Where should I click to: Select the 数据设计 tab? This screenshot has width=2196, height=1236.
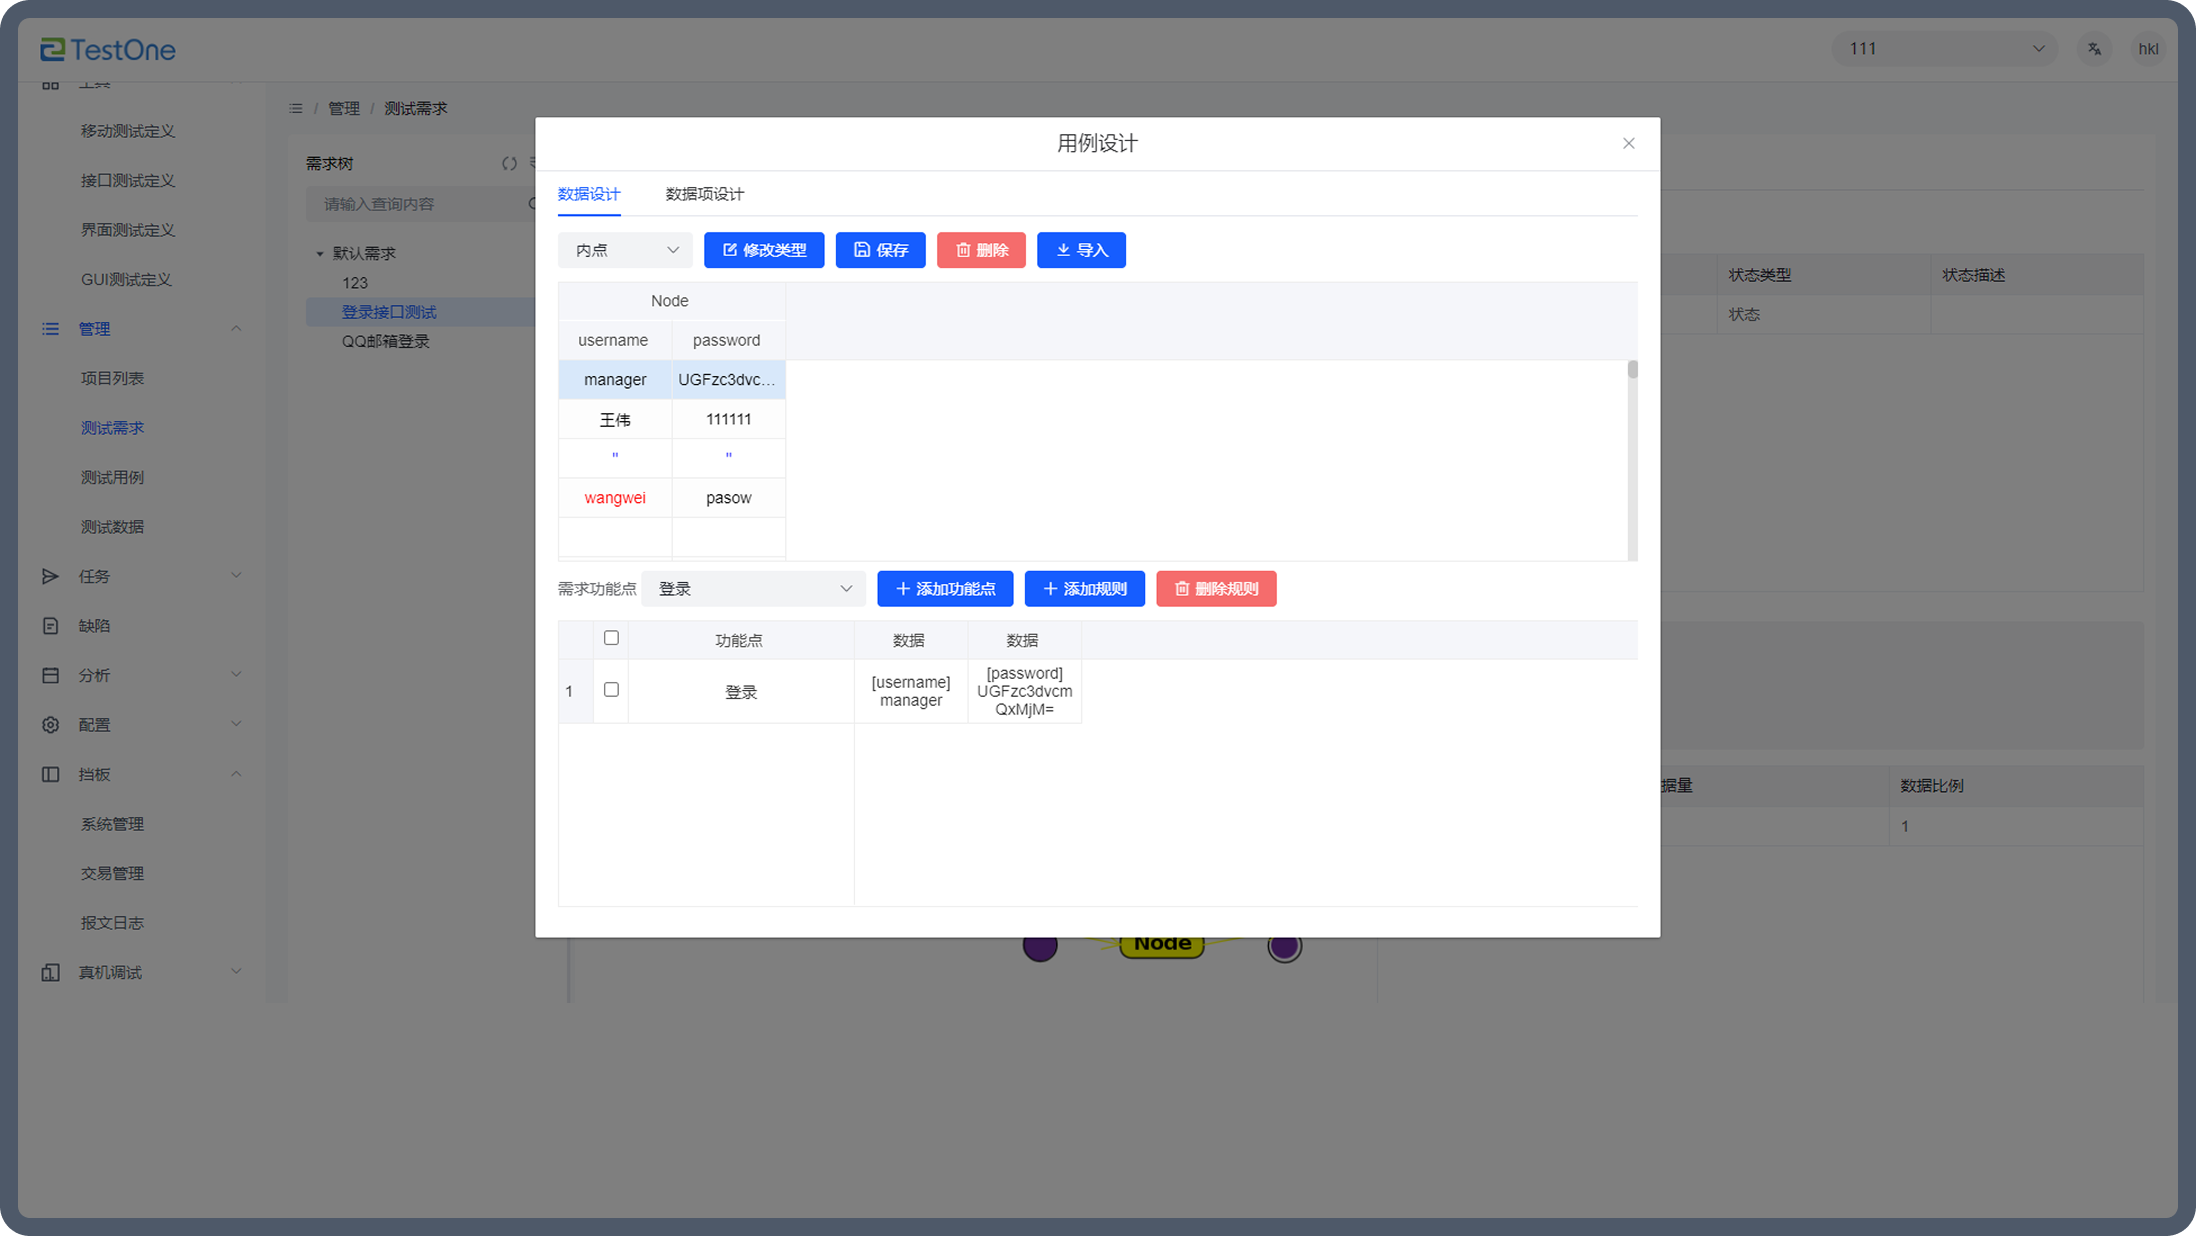[589, 194]
